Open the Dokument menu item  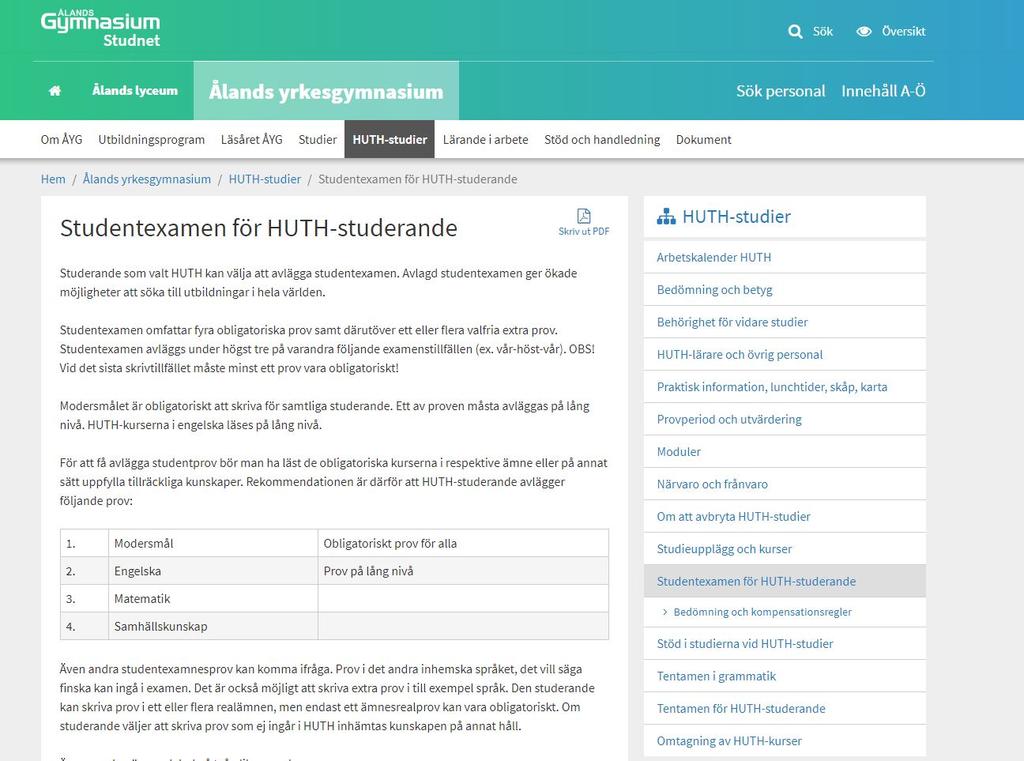pos(703,139)
